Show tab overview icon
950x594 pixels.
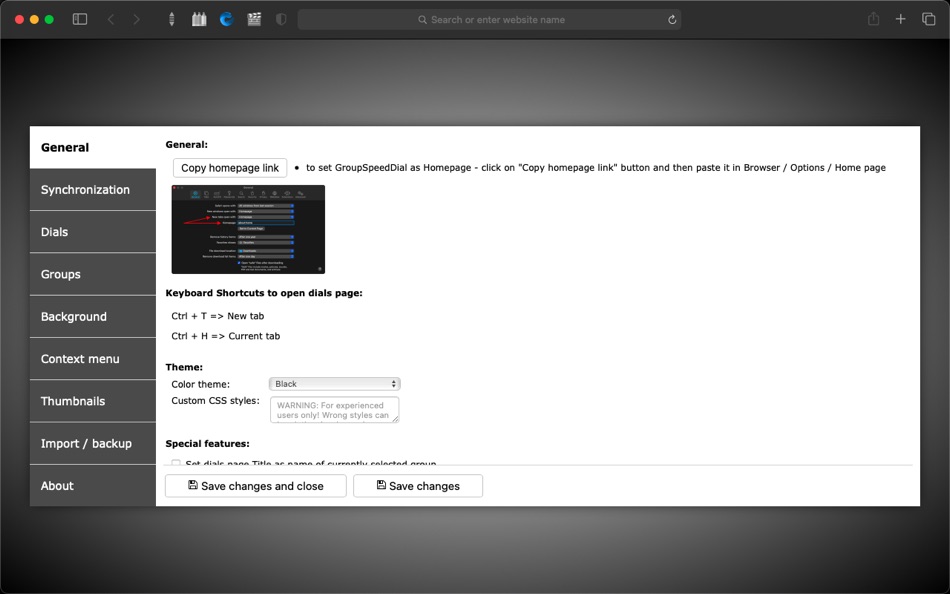(x=928, y=19)
